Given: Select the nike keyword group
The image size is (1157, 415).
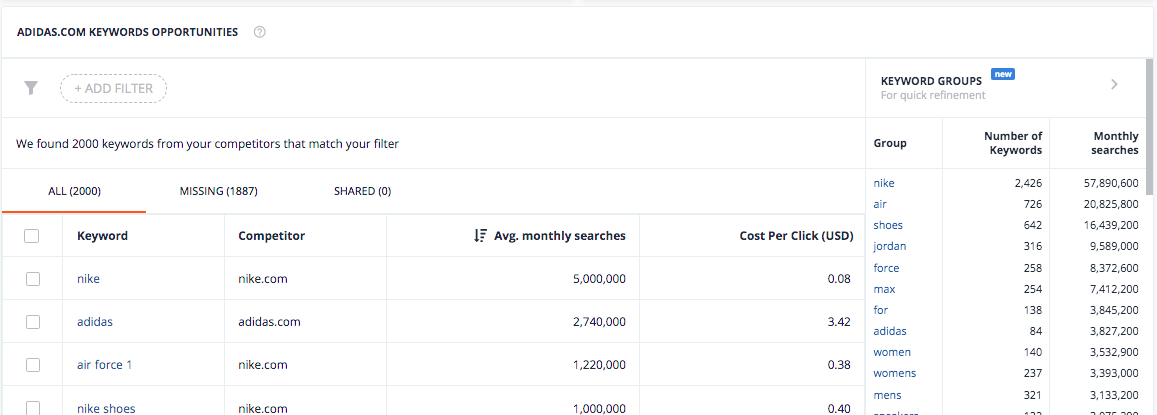Looking at the screenshot, I should [x=884, y=183].
